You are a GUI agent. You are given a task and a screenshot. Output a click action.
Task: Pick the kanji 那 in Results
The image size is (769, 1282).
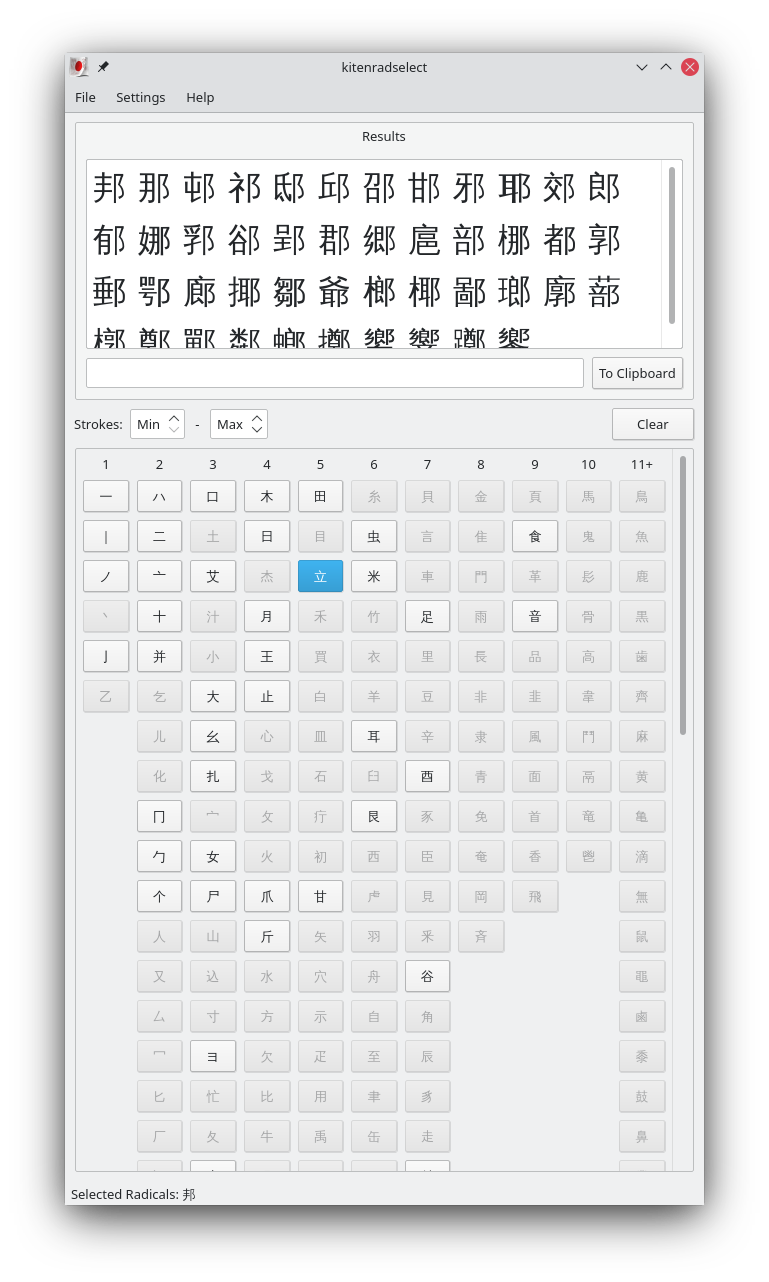pyautogui.click(x=154, y=188)
